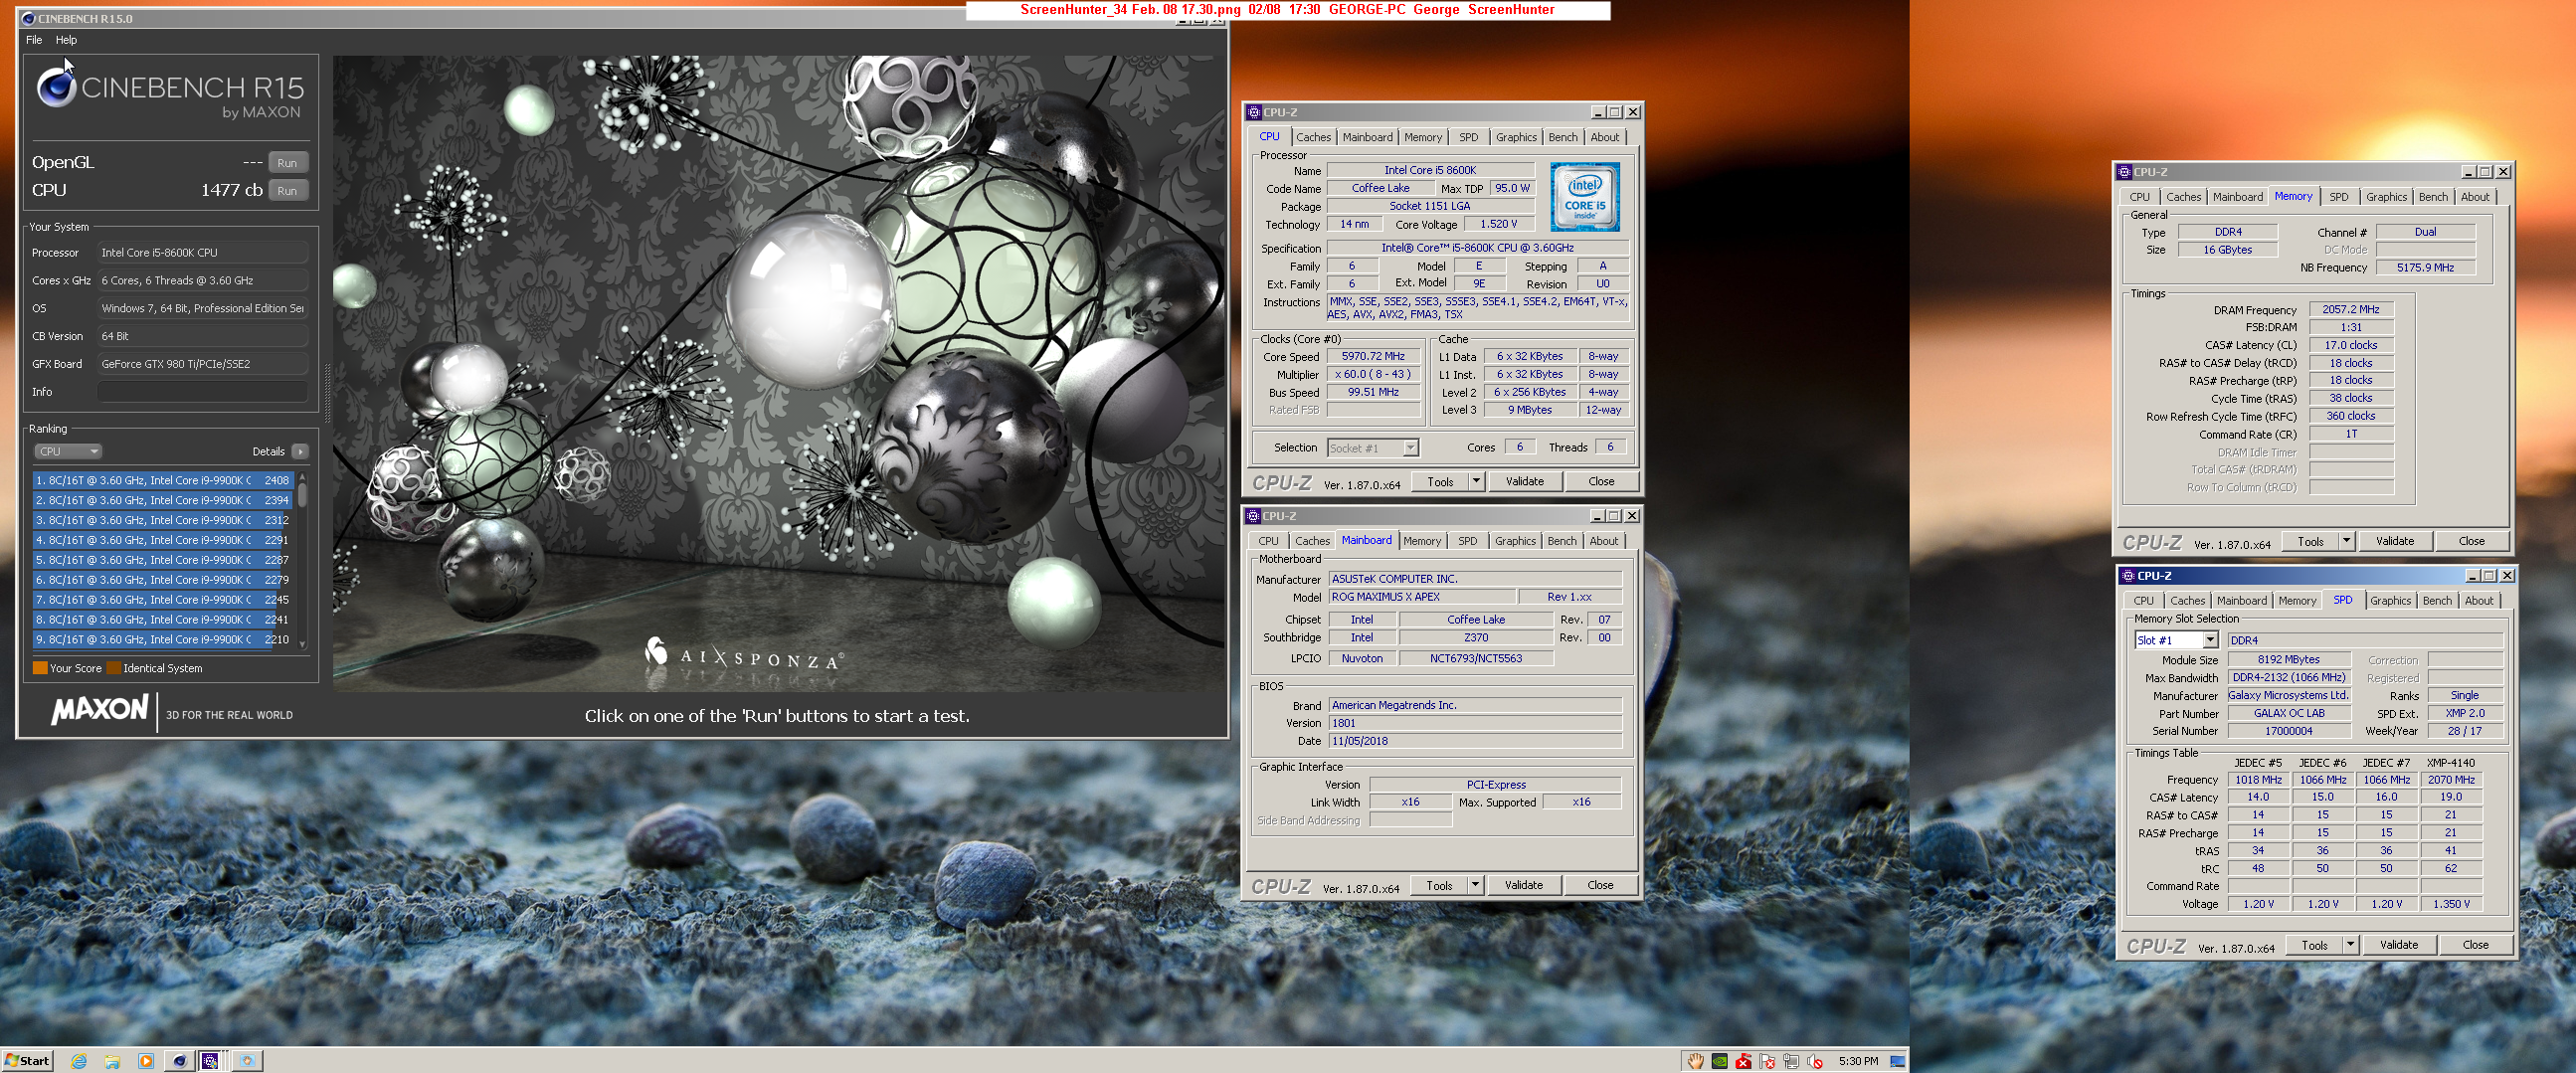2576x1073 pixels.
Task: Switch to ScreenHunter hand taskbar button
Action: [248, 1061]
